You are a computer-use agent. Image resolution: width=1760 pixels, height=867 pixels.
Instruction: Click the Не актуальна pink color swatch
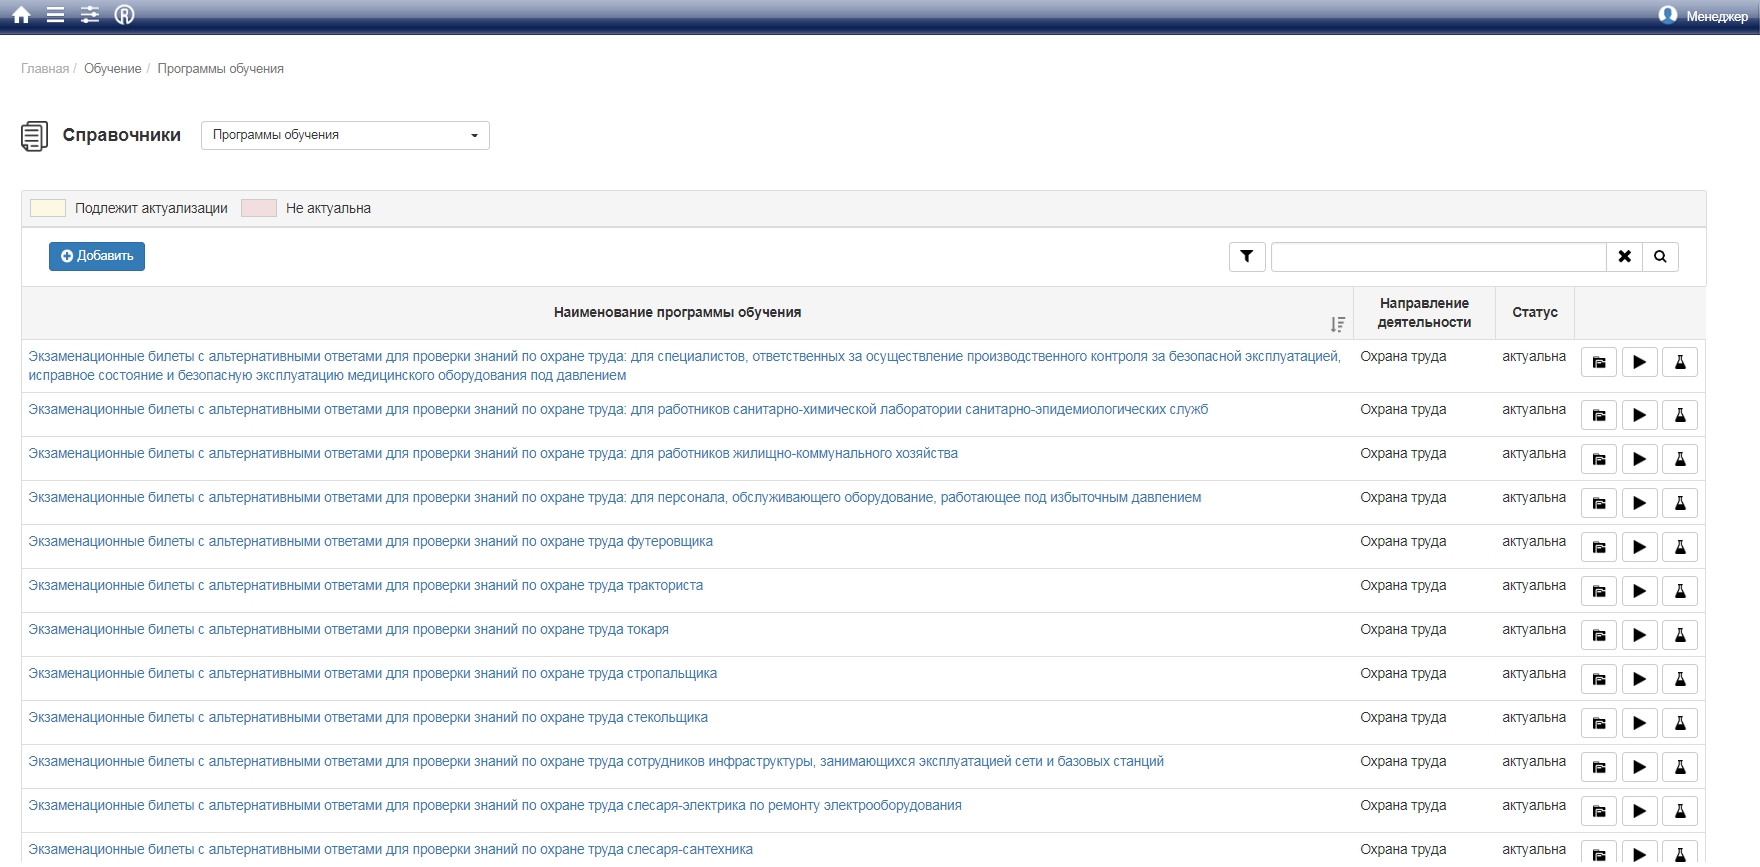(258, 208)
